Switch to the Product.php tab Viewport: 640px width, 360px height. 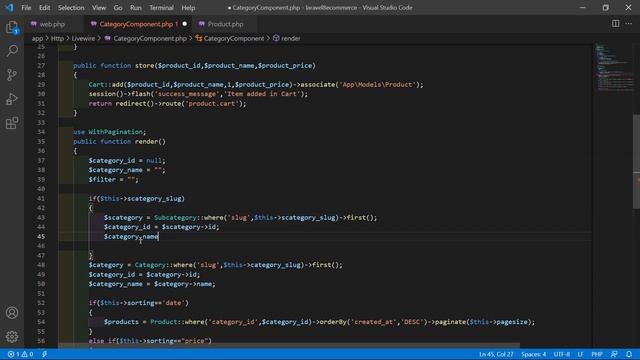coord(225,24)
